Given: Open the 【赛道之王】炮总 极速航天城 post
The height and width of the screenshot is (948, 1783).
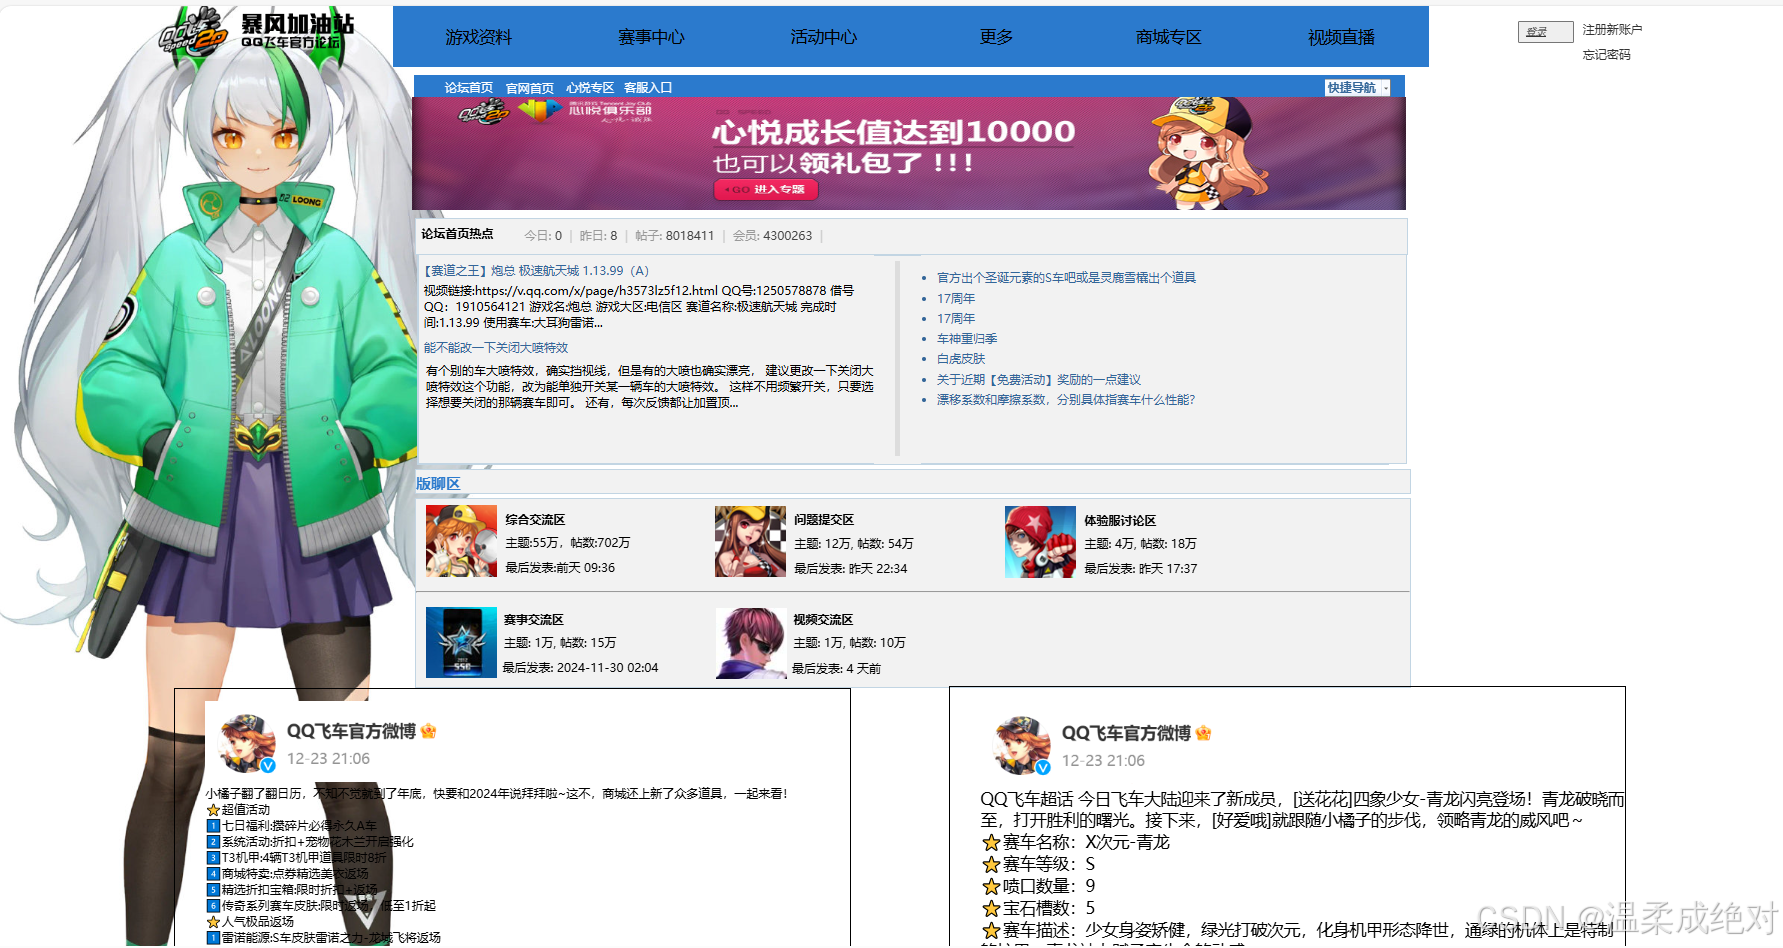Looking at the screenshot, I should tap(536, 271).
